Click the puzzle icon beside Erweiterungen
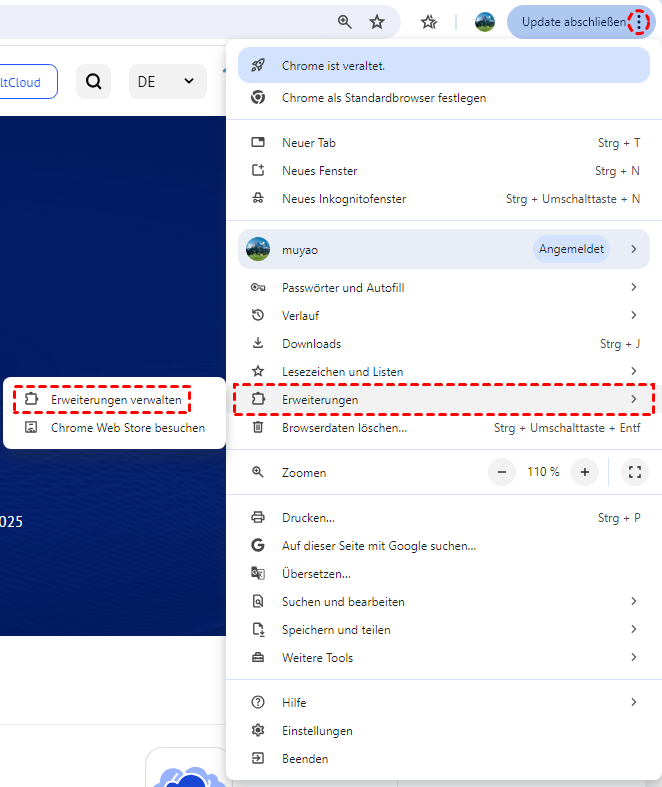 point(258,399)
